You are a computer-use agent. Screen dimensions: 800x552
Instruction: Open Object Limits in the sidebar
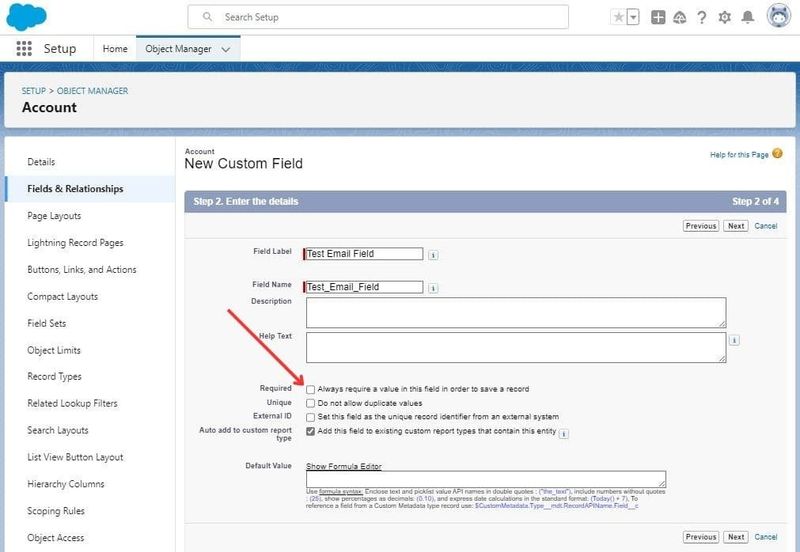coord(54,350)
